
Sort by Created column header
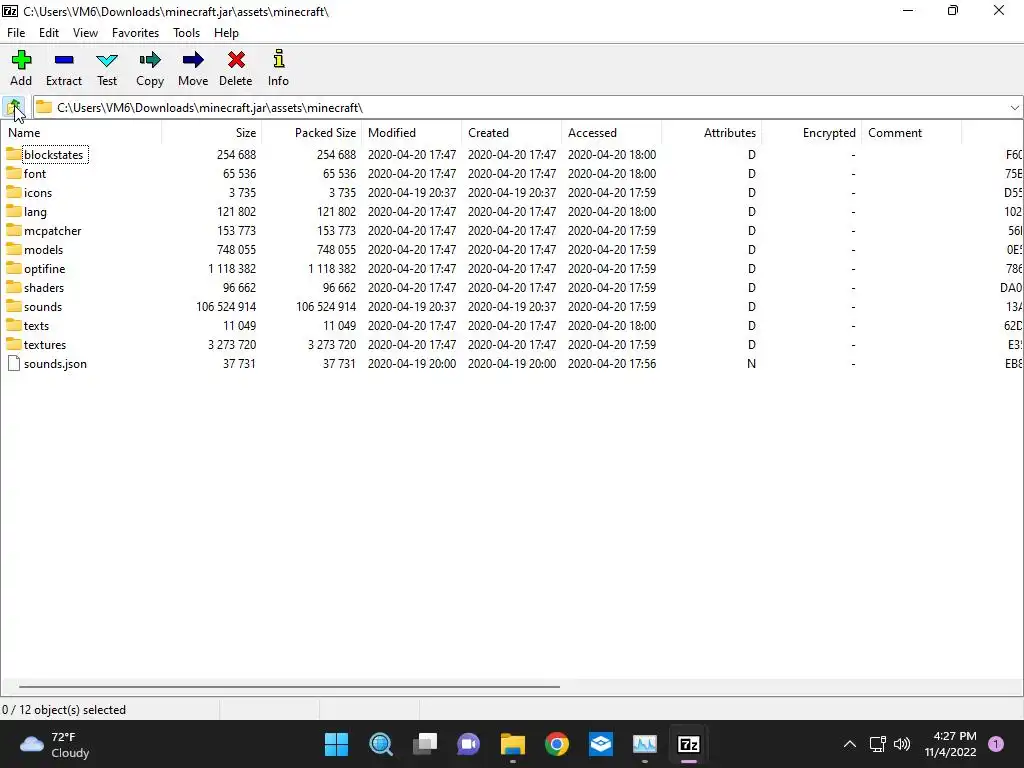(511, 133)
